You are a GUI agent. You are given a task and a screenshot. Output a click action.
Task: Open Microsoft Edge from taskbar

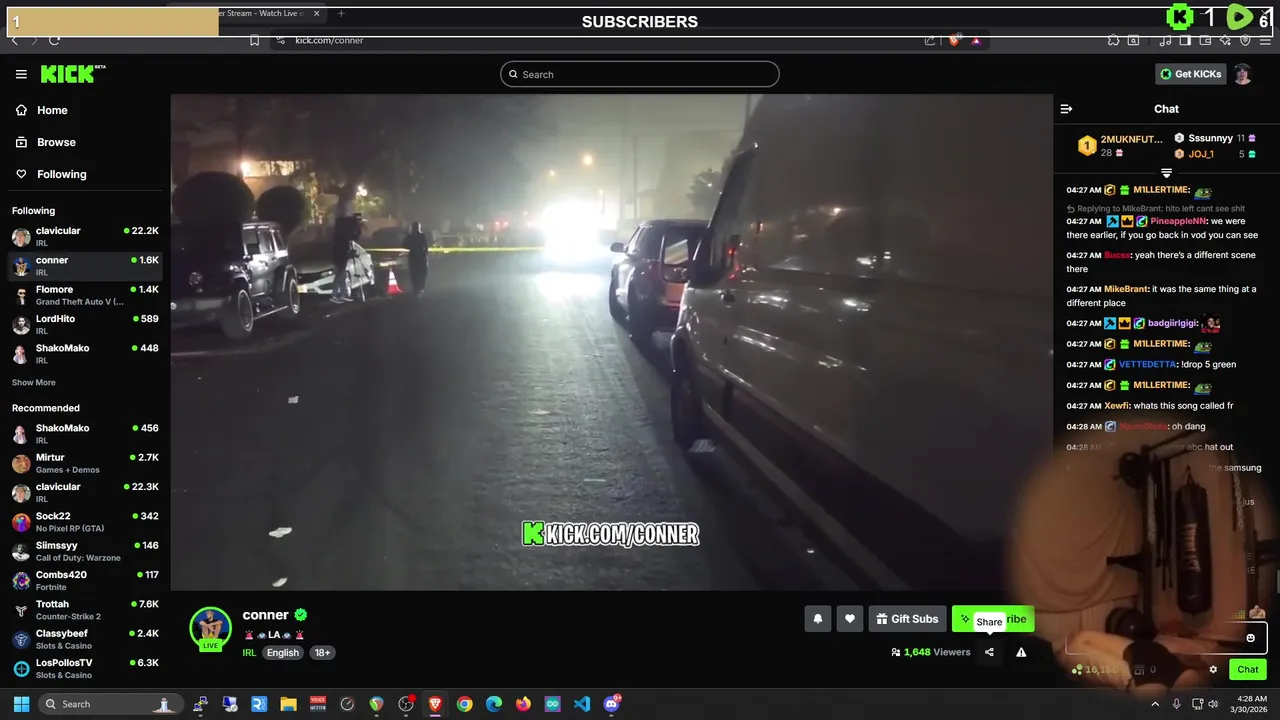tap(494, 704)
